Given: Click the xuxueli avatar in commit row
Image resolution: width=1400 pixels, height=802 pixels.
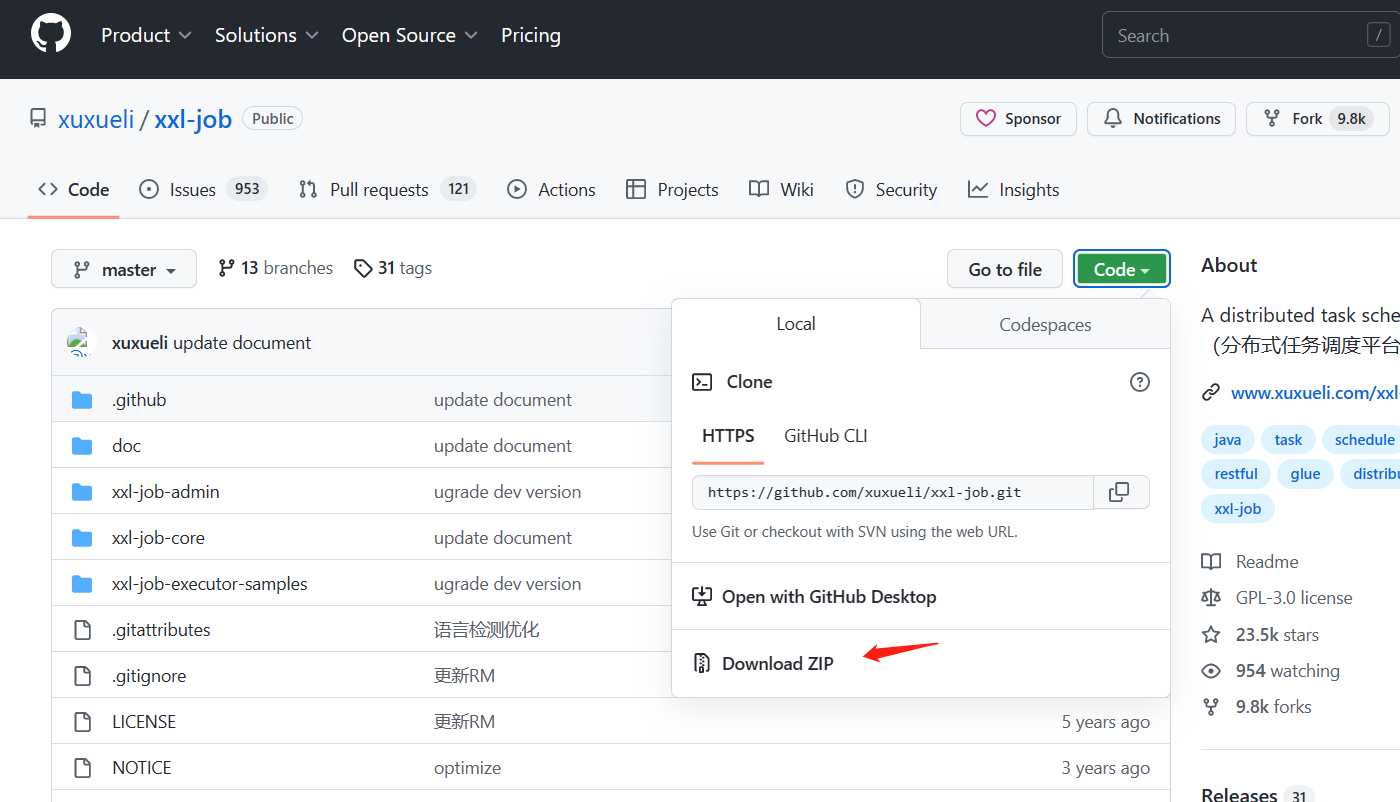Looking at the screenshot, I should pos(81,343).
